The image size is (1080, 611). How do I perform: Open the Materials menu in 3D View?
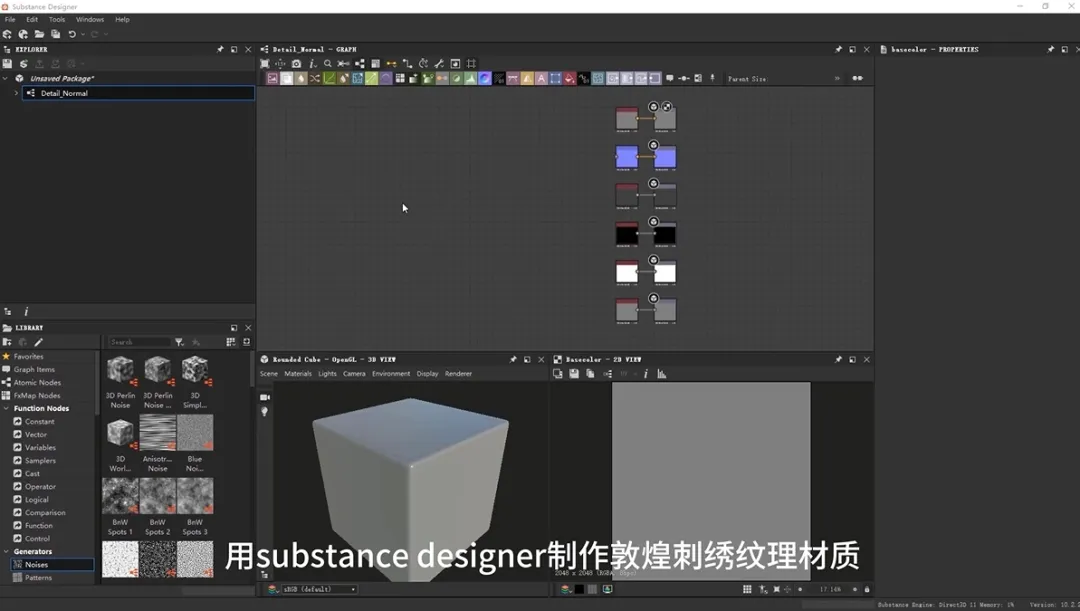(x=298, y=373)
